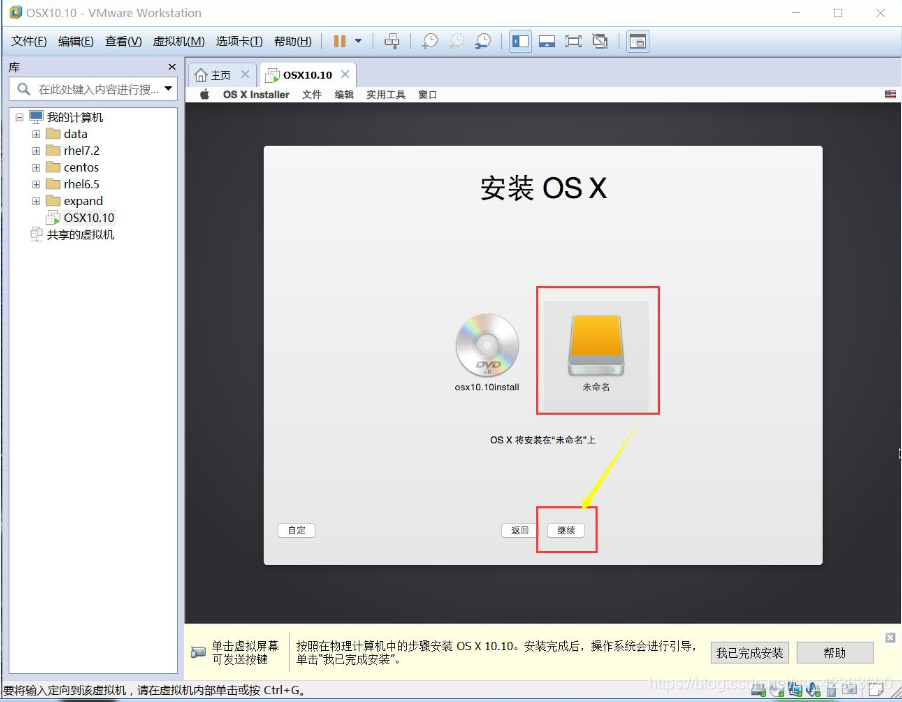The width and height of the screenshot is (902, 702).
Task: Dismiss the installation hint bar
Action: pyautogui.click(x=890, y=638)
